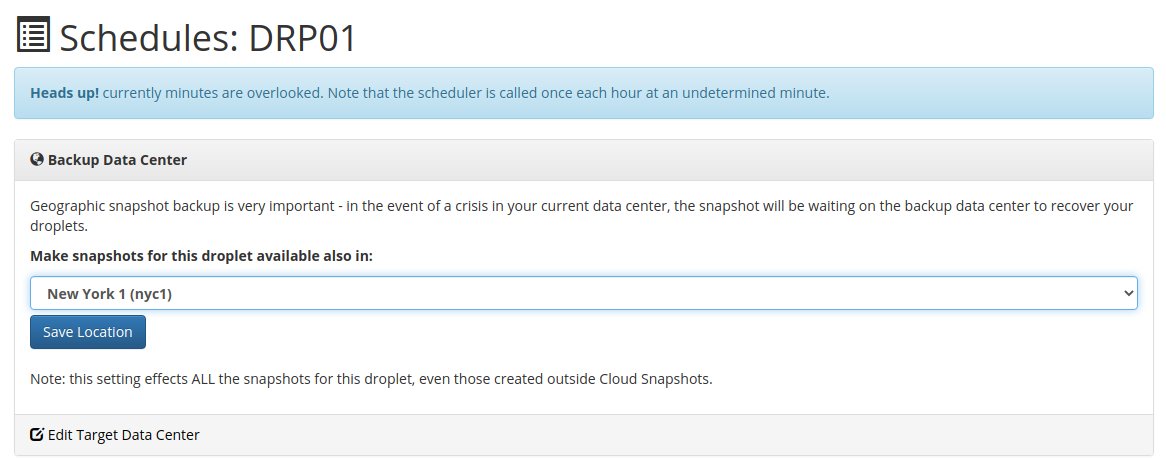Click the Heads up! alert banner
Image resolution: width=1166 pixels, height=473 pixels.
pos(584,93)
